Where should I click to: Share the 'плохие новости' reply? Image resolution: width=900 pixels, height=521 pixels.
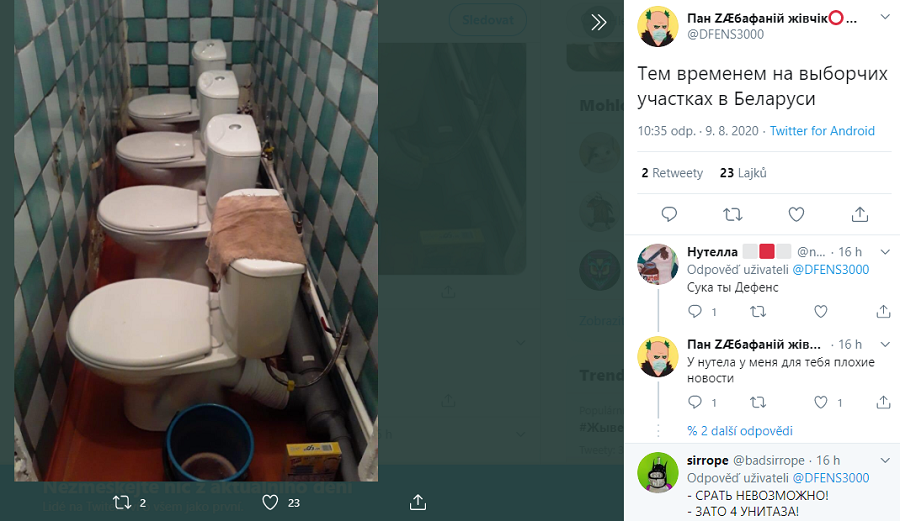883,402
